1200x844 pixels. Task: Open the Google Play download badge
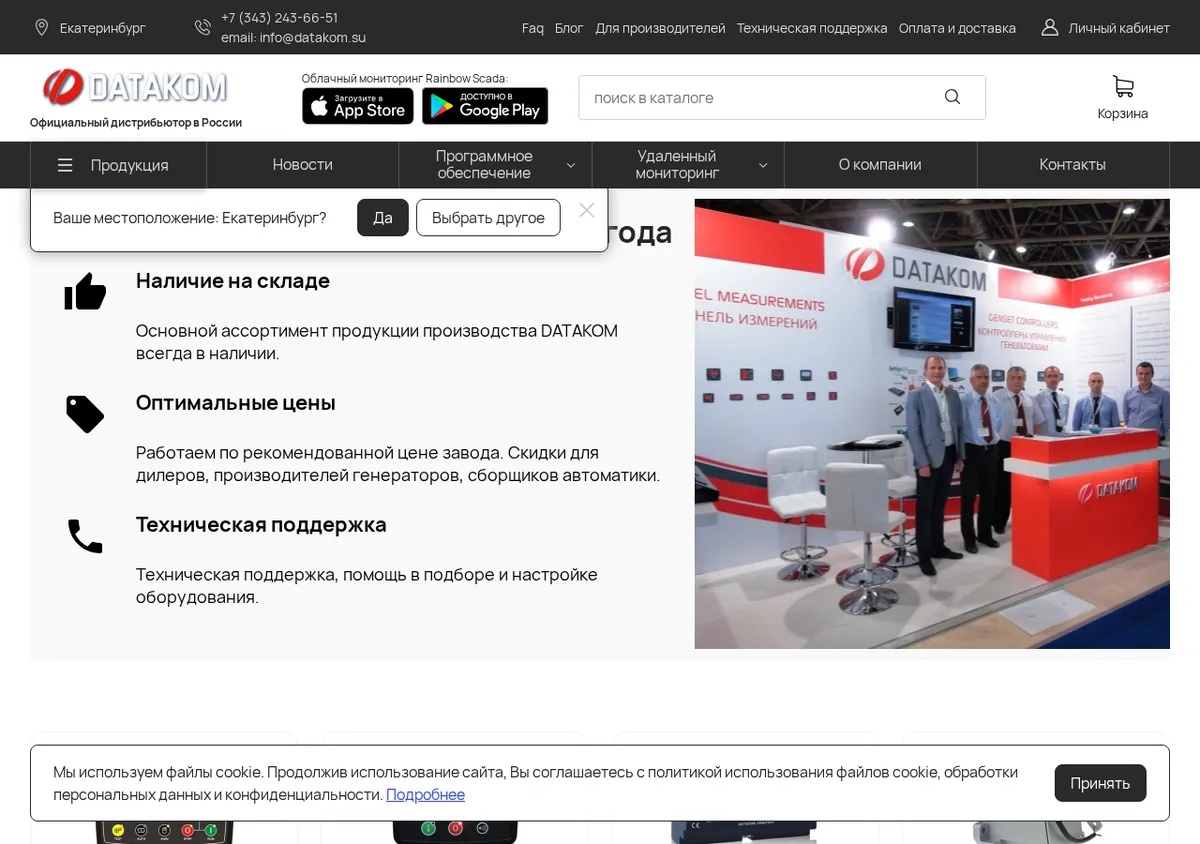485,106
